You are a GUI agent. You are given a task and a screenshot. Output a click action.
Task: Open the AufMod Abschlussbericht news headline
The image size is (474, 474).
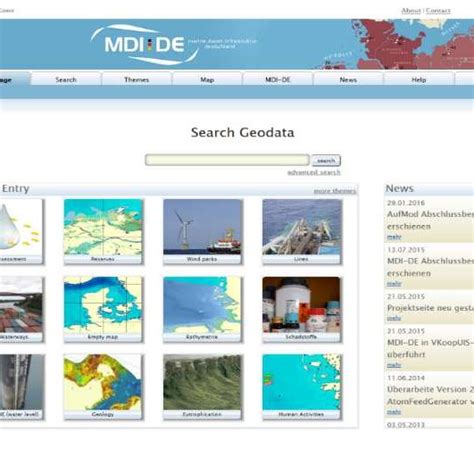(x=430, y=220)
